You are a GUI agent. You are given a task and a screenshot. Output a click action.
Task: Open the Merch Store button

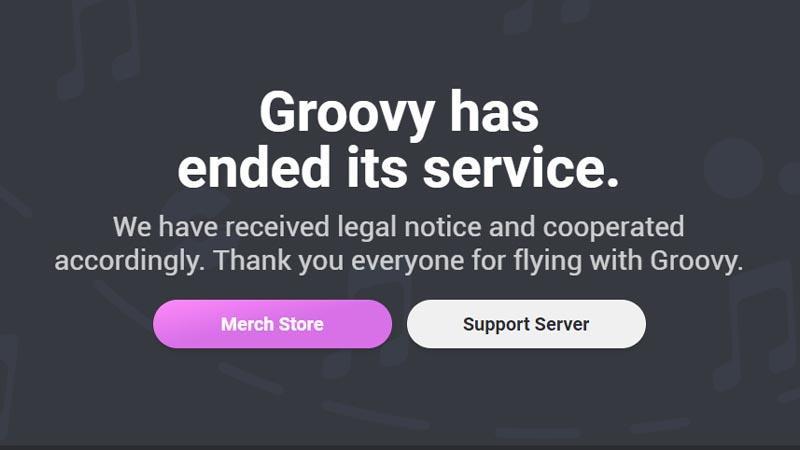pyautogui.click(x=272, y=324)
